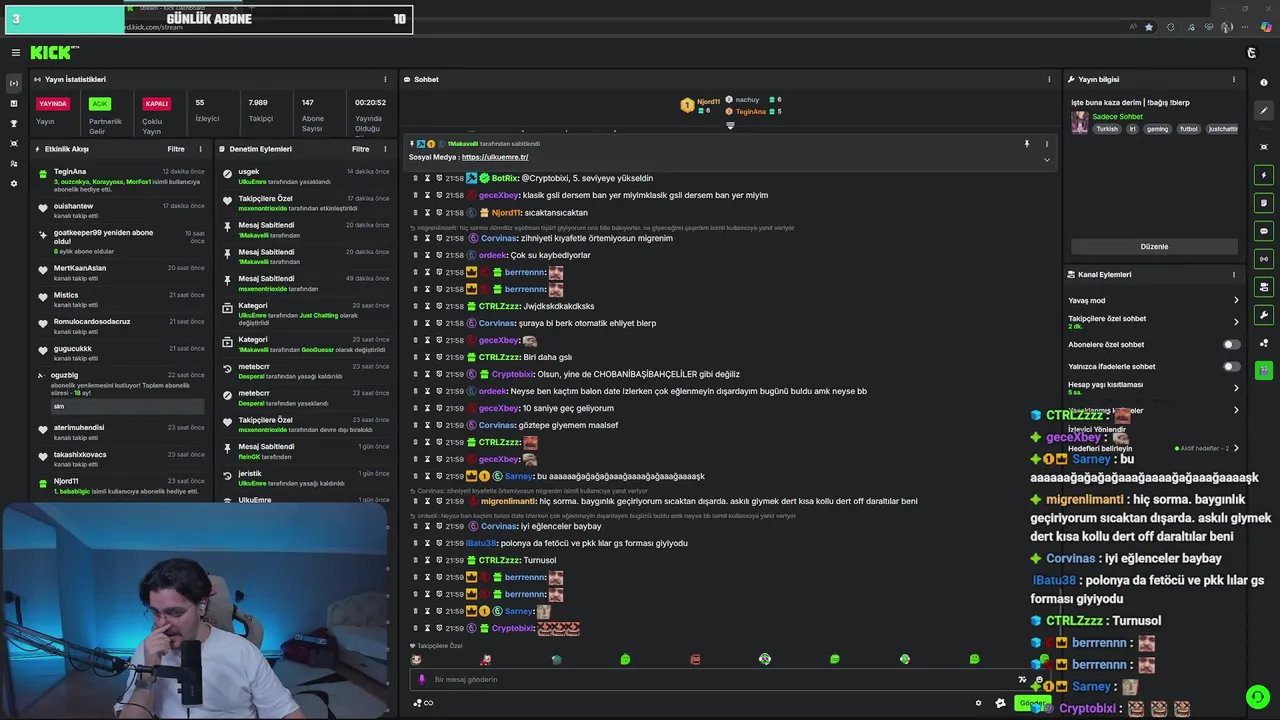
Task: Select the usgek ban moderation entry
Action: click(x=304, y=176)
